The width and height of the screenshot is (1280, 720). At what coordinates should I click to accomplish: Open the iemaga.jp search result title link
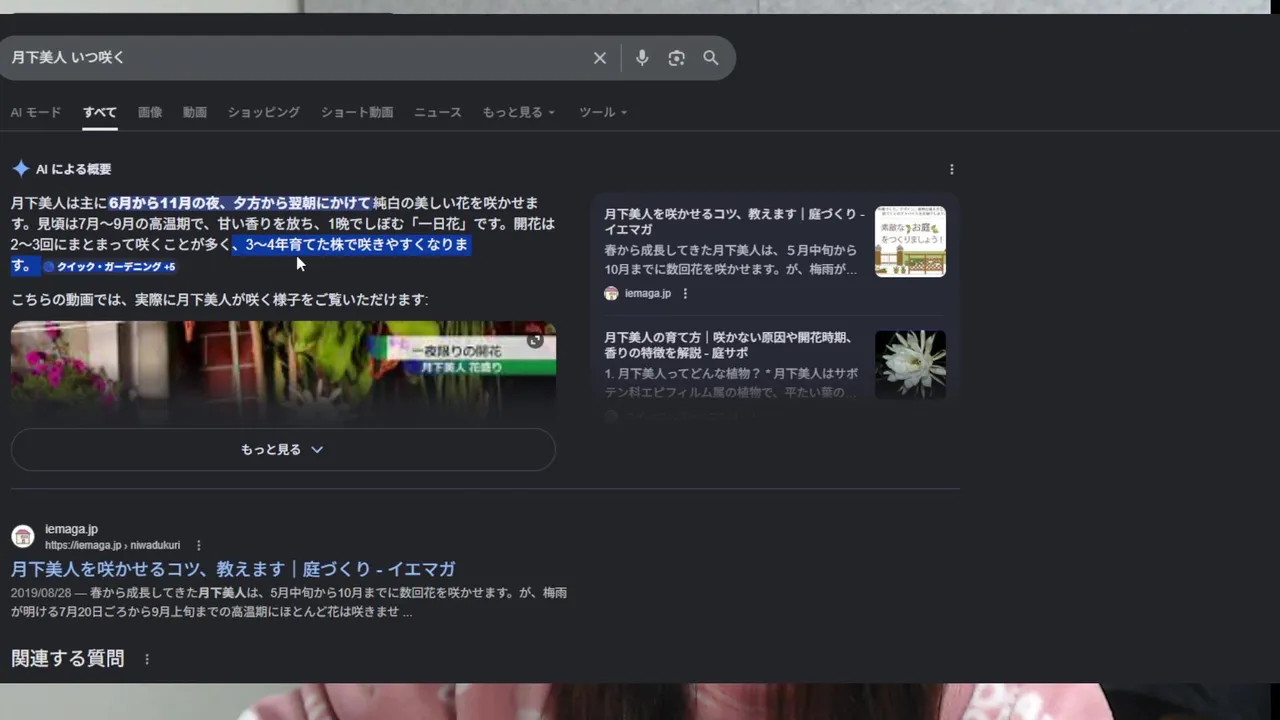pyautogui.click(x=233, y=569)
